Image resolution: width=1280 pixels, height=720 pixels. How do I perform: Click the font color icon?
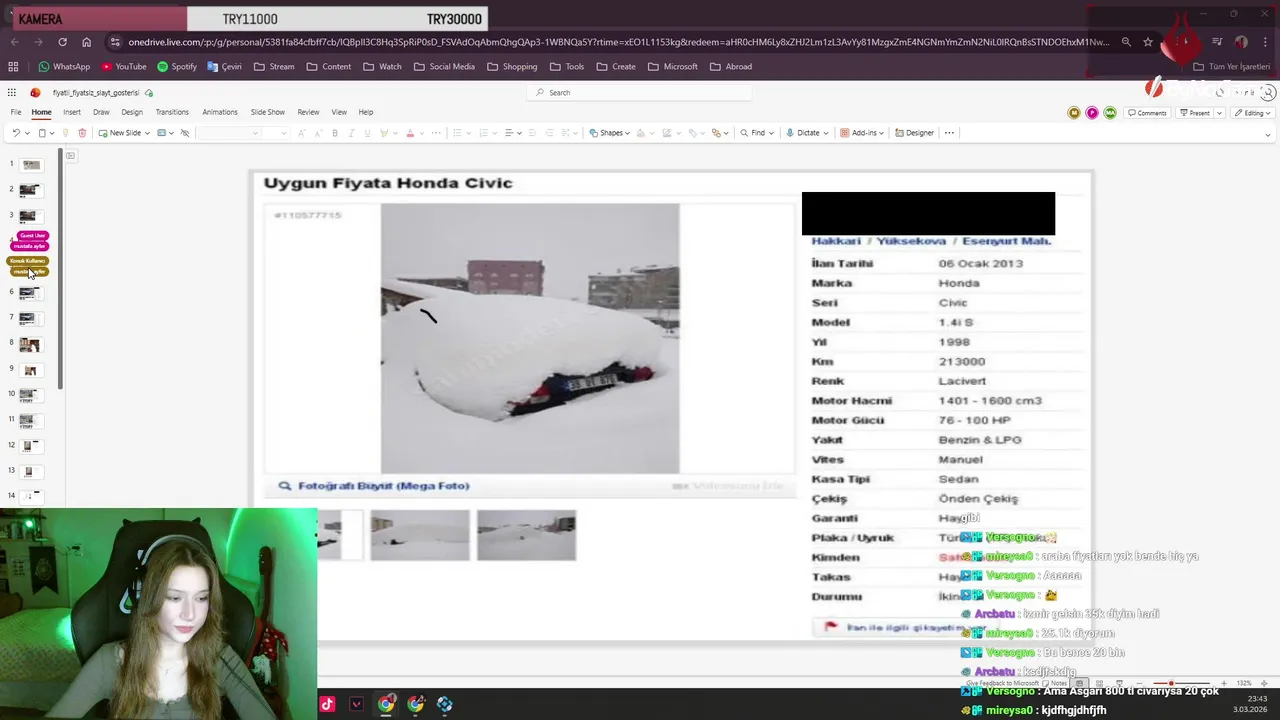click(410, 133)
